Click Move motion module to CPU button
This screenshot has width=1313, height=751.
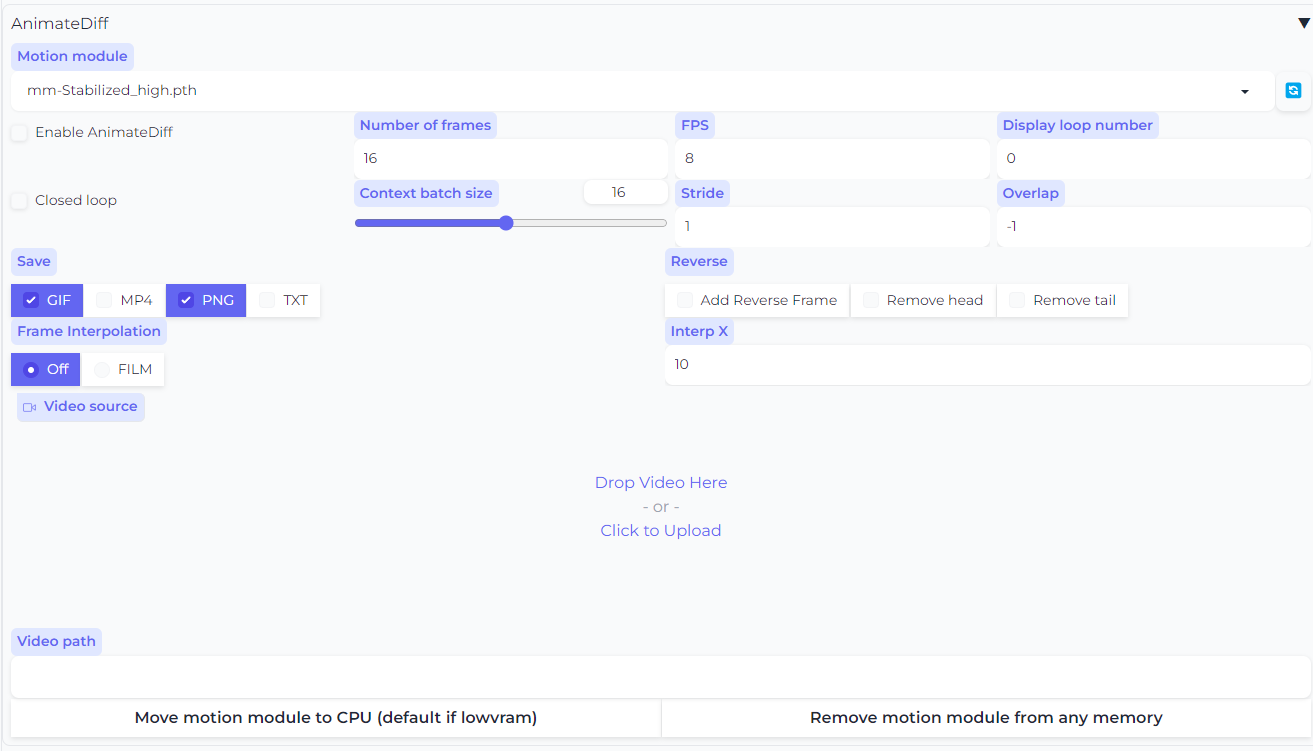click(336, 718)
